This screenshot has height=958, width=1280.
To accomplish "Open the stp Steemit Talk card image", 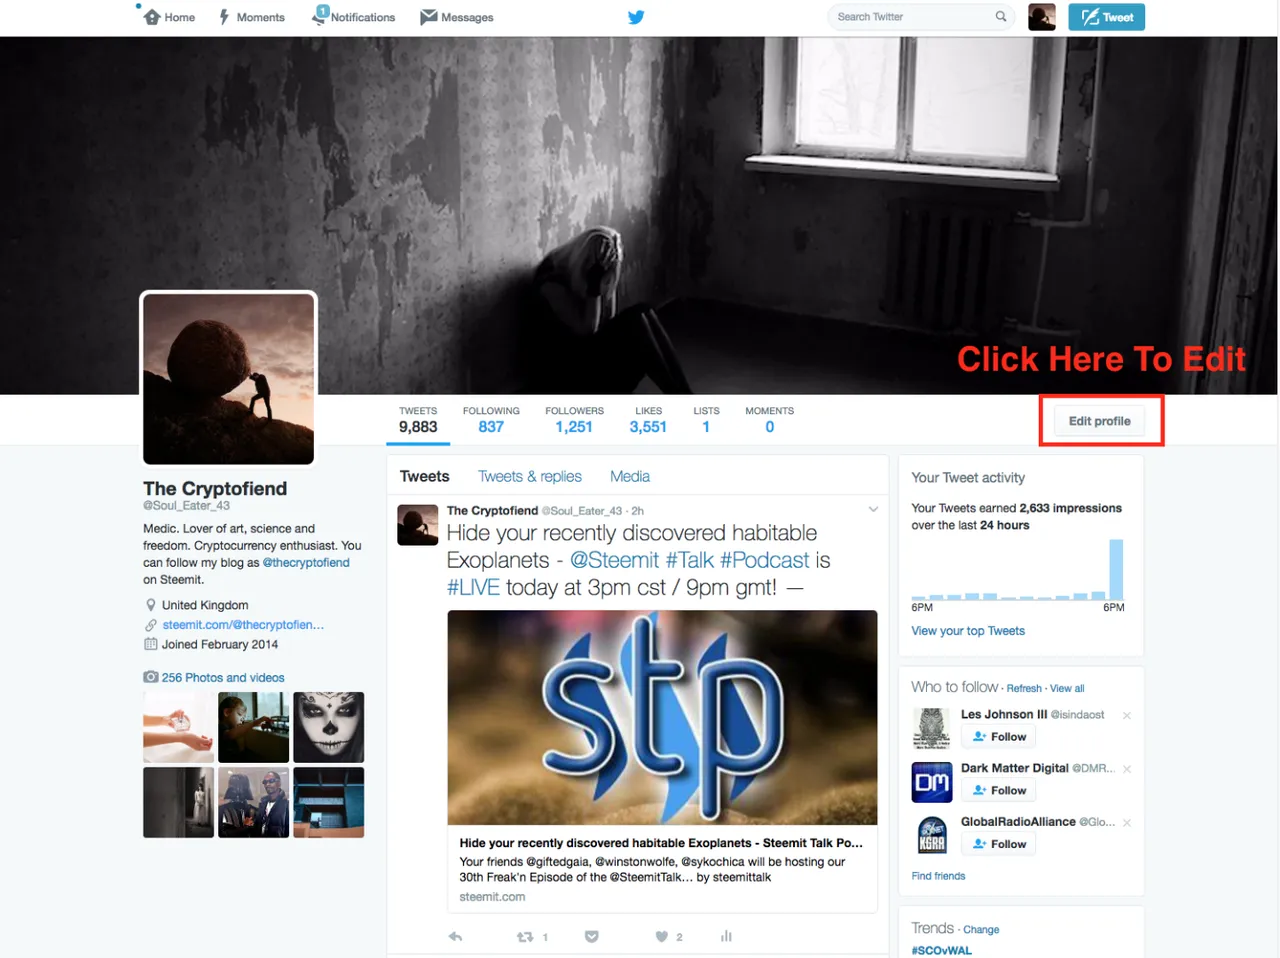I will pos(662,717).
